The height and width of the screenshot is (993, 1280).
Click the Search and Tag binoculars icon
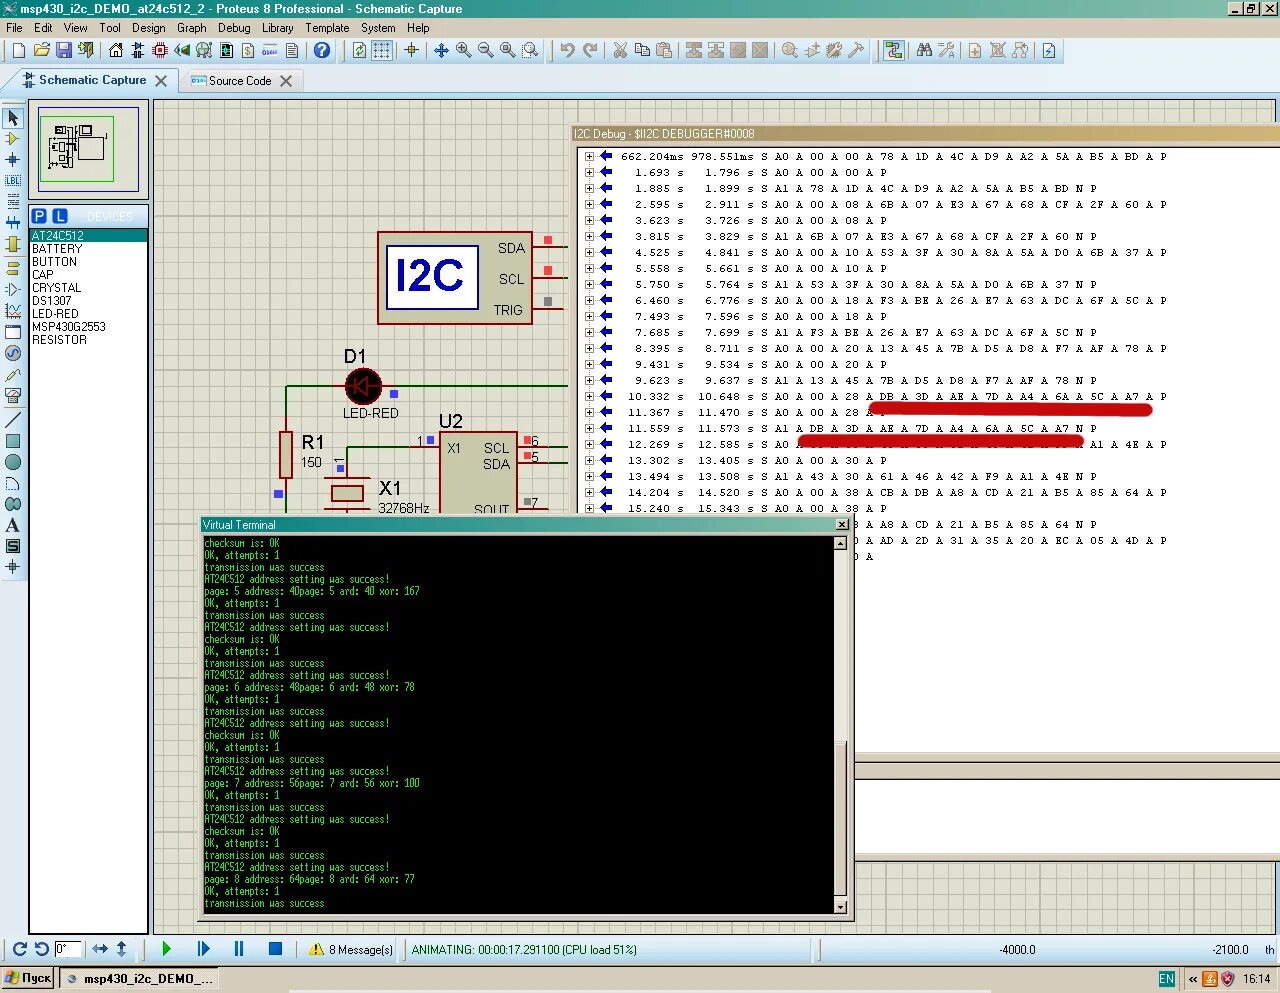[x=924, y=50]
